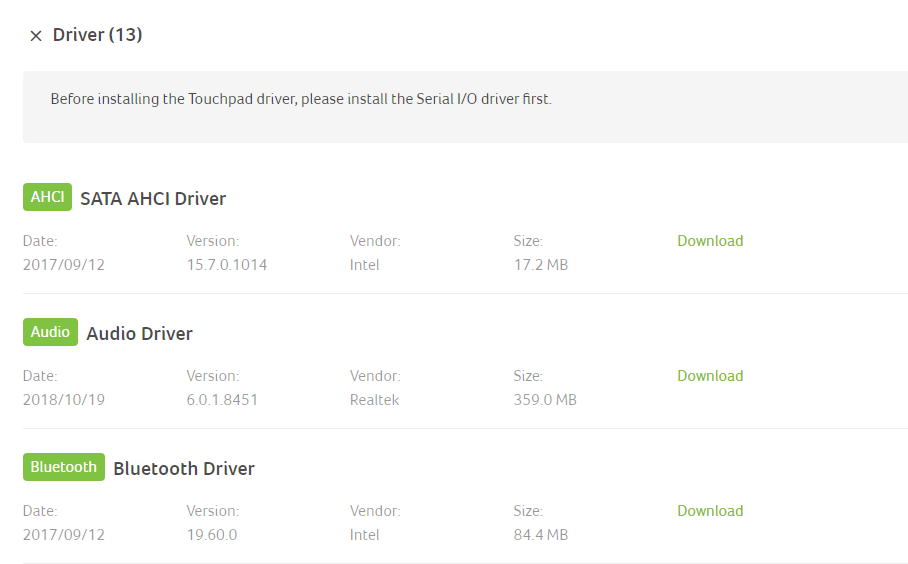Click the 2018/10/19 date value
The height and width of the screenshot is (564, 908).
pyautogui.click(x=64, y=400)
